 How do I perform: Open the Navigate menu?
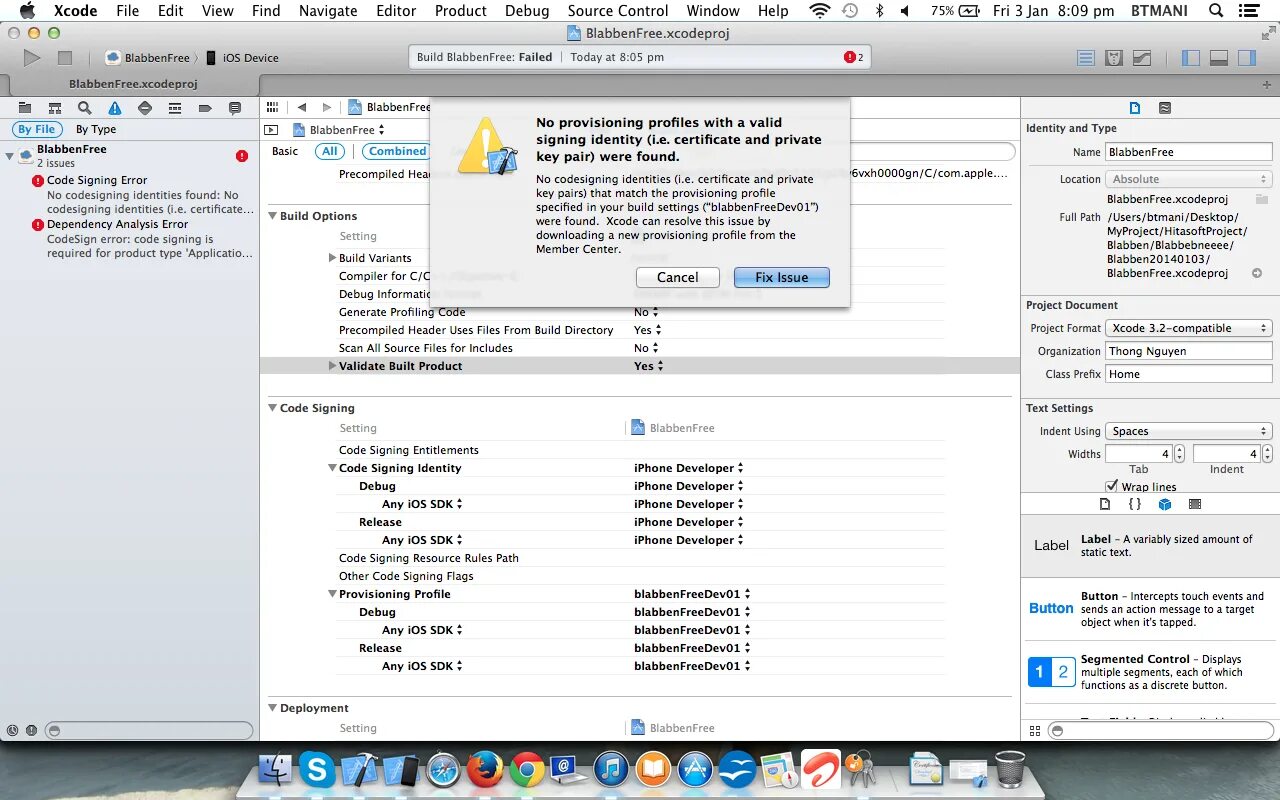(x=328, y=11)
